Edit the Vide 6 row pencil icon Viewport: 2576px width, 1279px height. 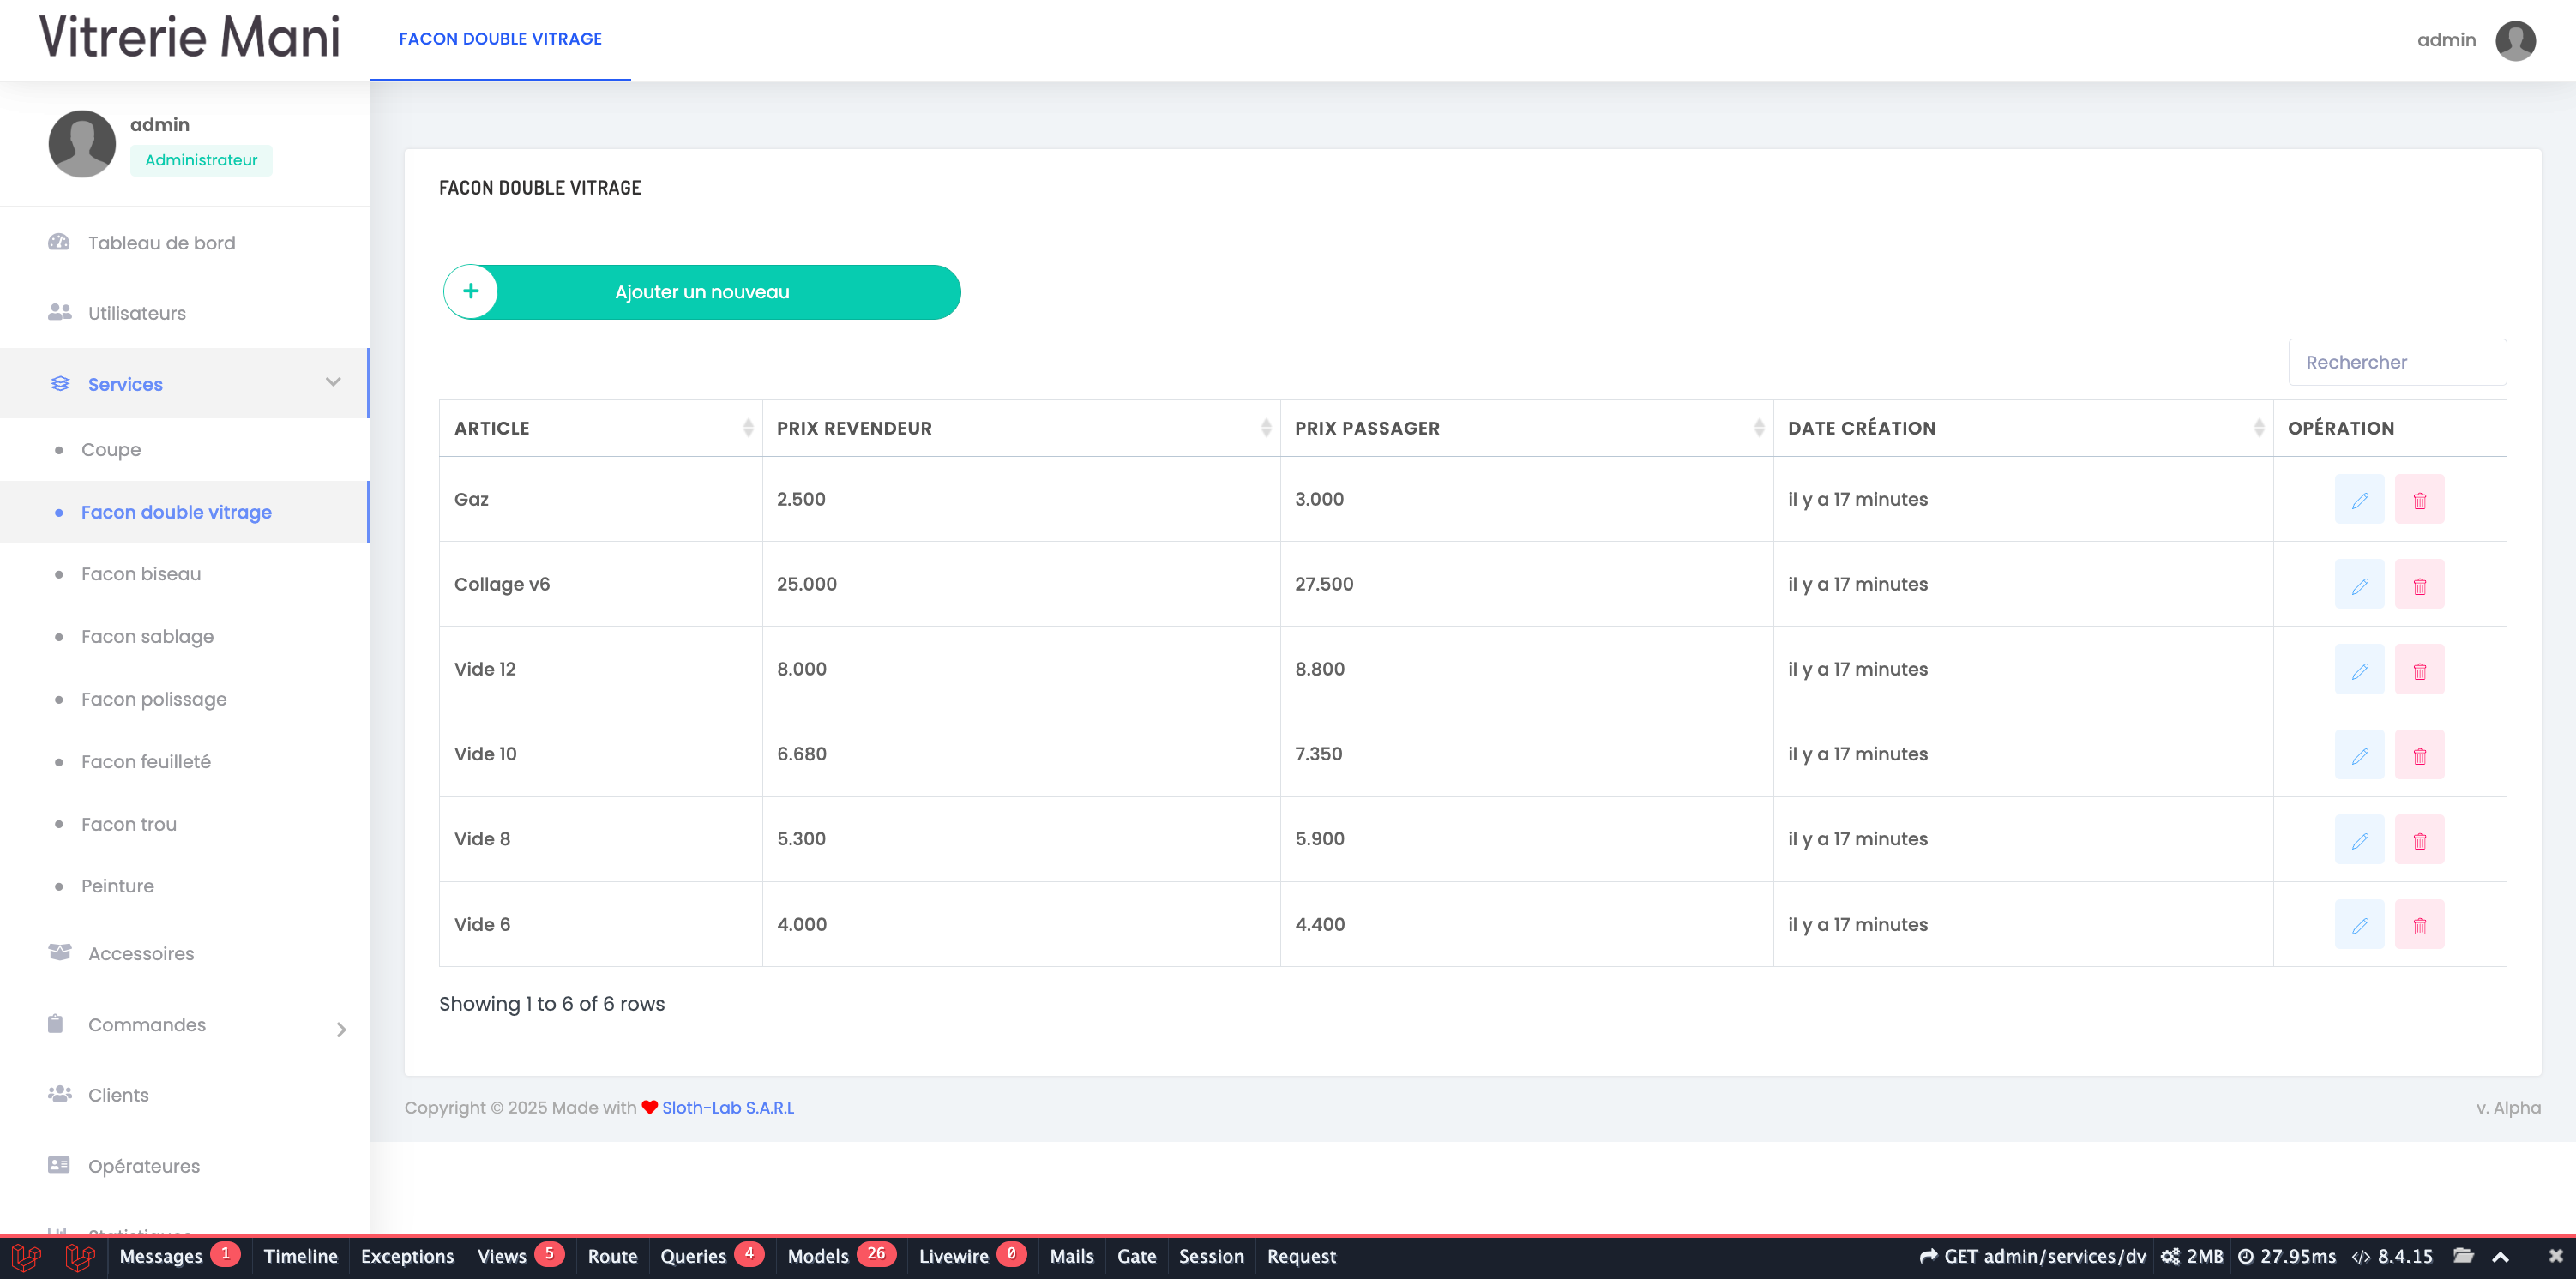pos(2359,924)
